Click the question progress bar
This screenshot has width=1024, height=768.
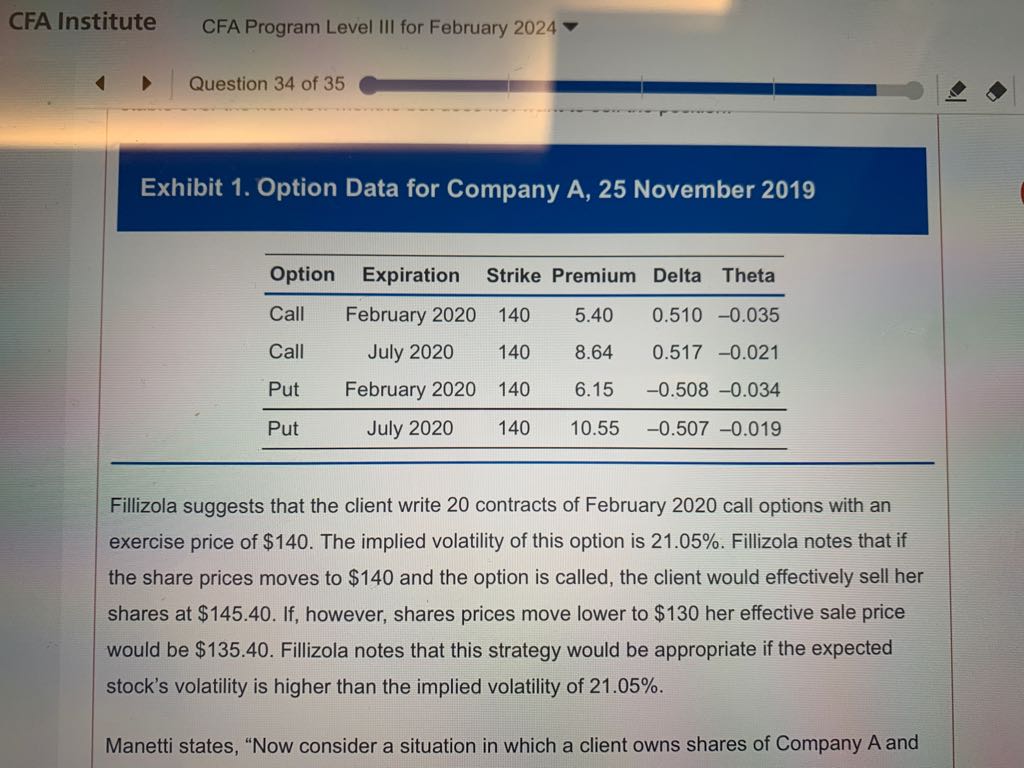[640, 87]
